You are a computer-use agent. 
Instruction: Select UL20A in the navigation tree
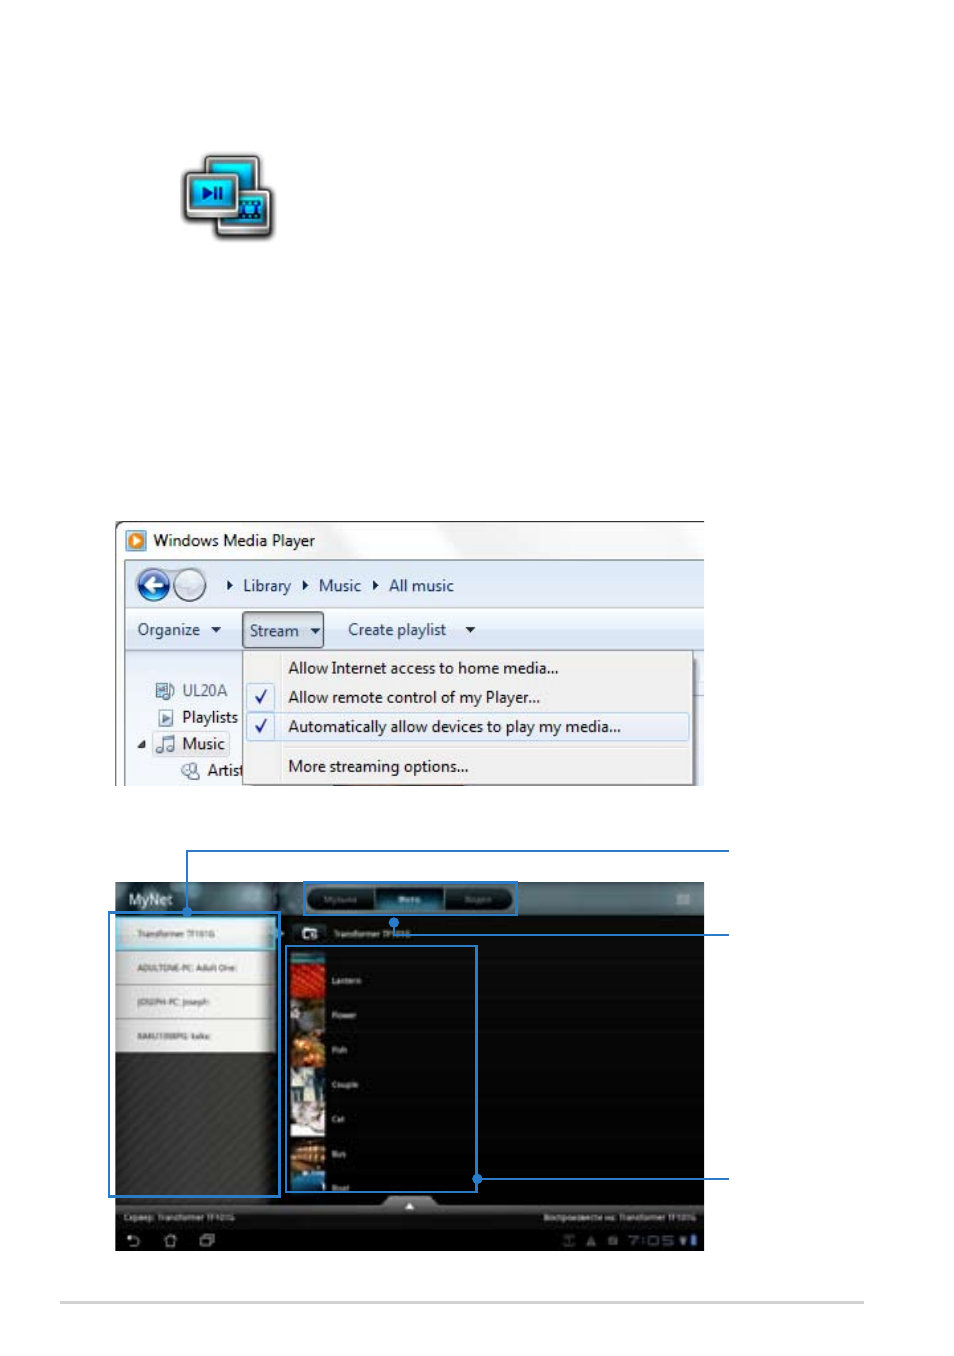click(x=204, y=690)
